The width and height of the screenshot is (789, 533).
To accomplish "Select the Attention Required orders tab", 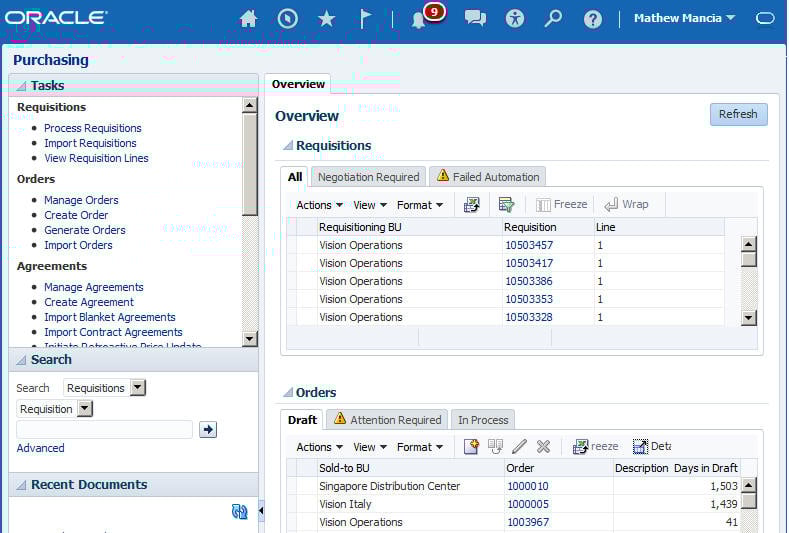I will coord(387,419).
